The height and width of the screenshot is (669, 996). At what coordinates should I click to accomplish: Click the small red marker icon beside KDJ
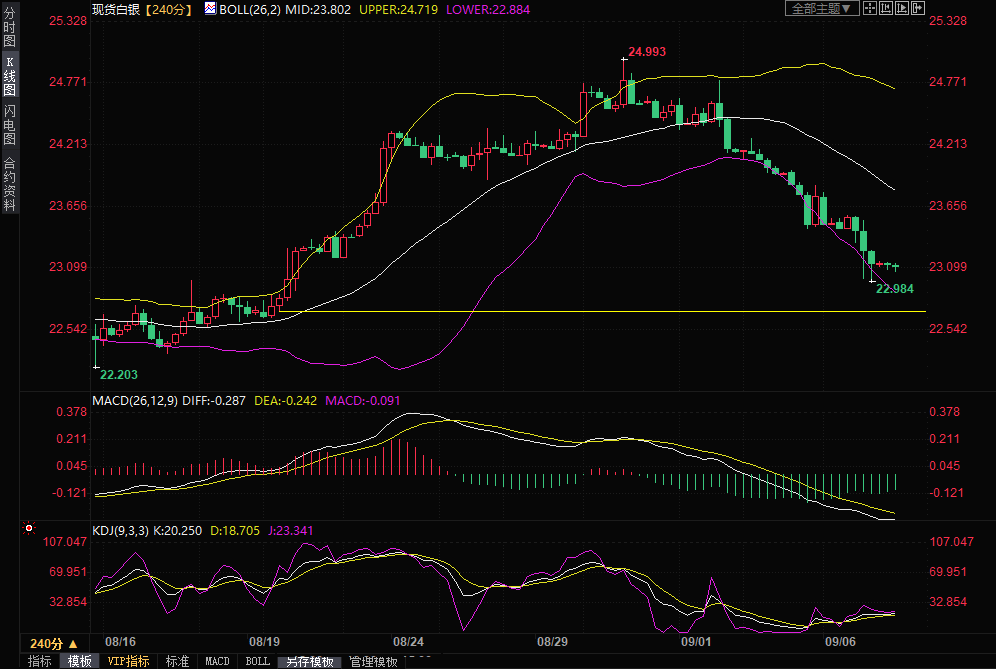click(x=28, y=526)
